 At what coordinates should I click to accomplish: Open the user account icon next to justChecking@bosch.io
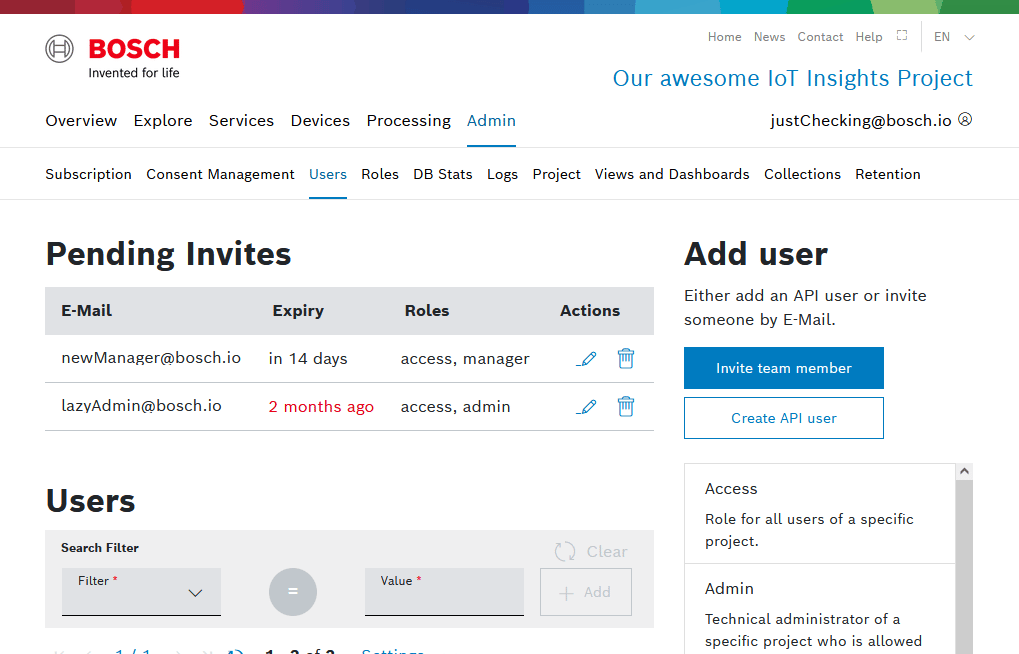click(965, 119)
